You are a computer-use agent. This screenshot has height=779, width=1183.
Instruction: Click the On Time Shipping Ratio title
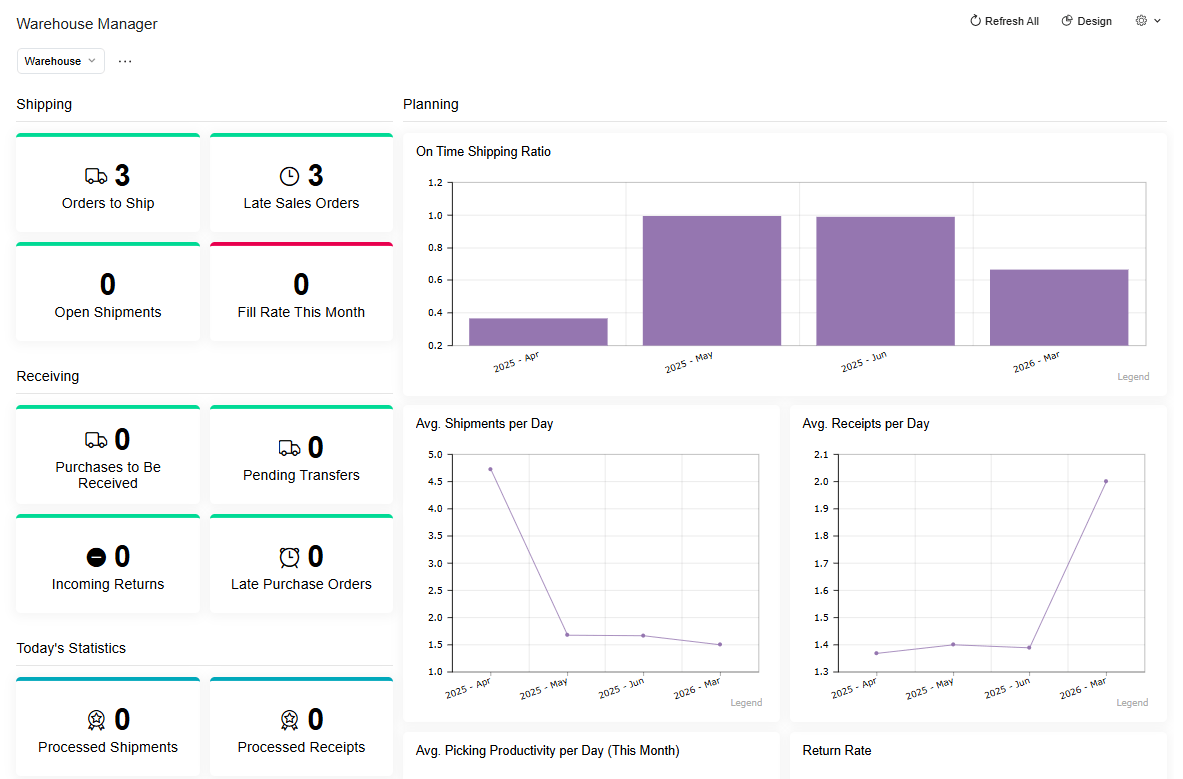tap(484, 152)
